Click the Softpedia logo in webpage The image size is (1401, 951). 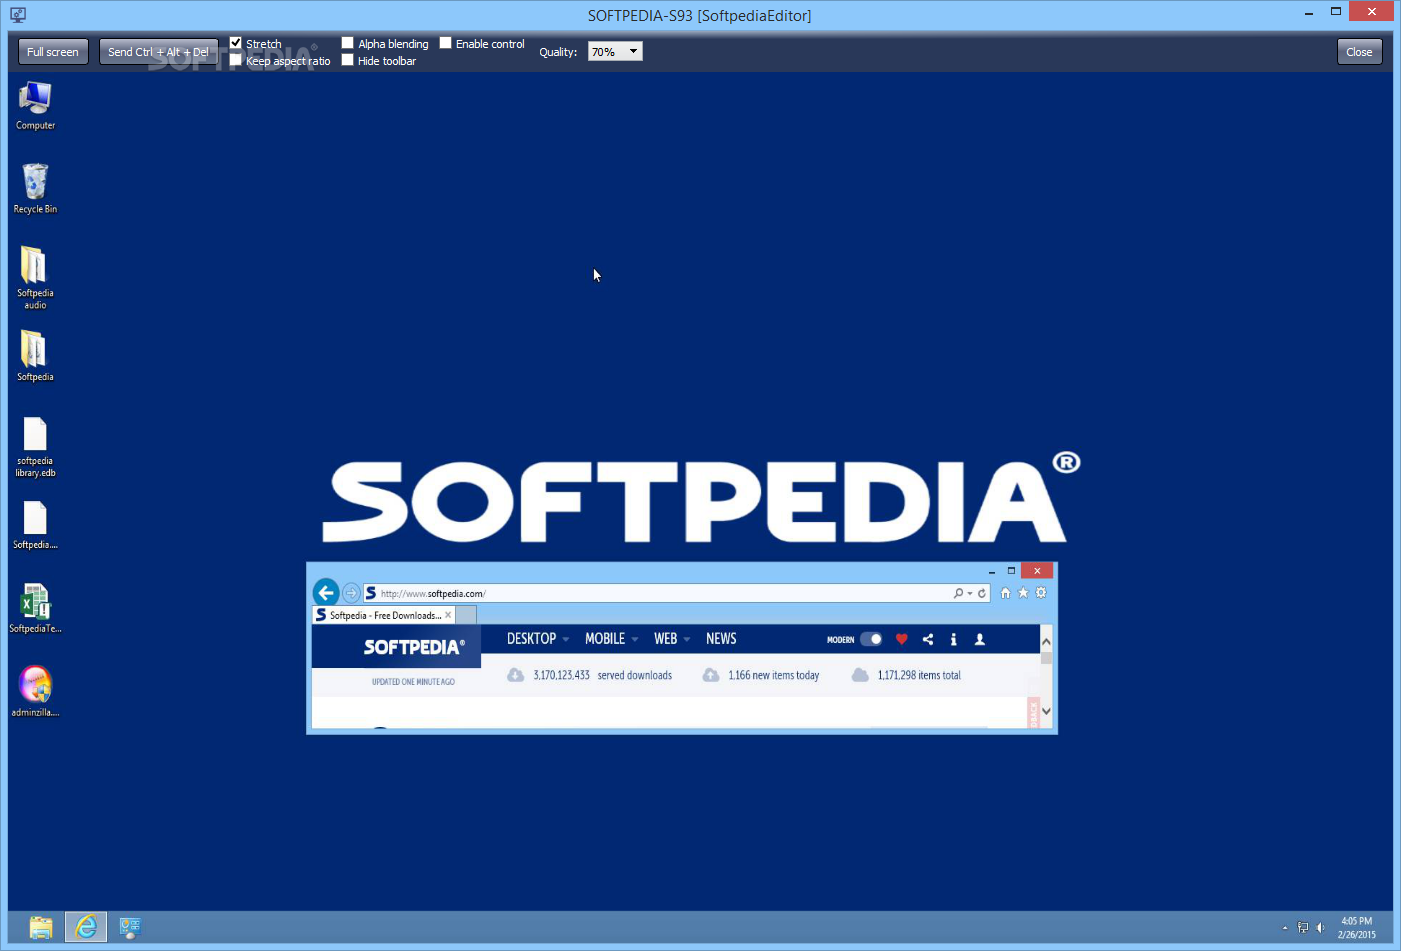click(414, 647)
